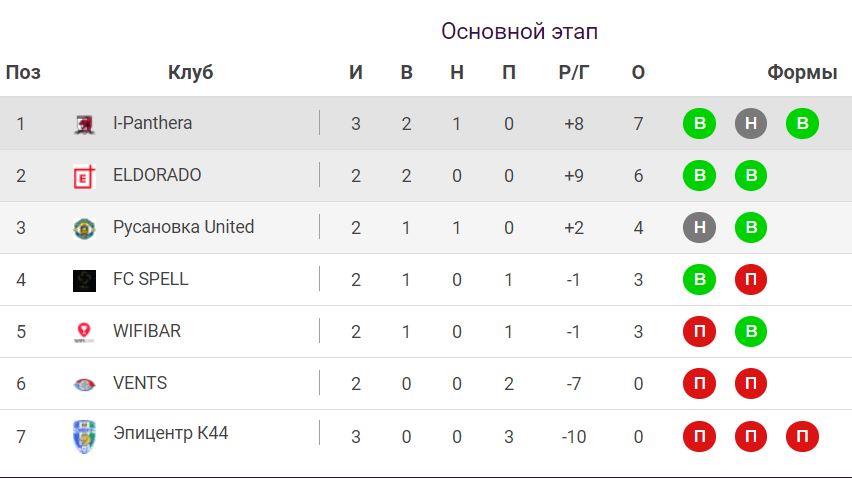Click WIFIBAR's green win form badge

750,332
